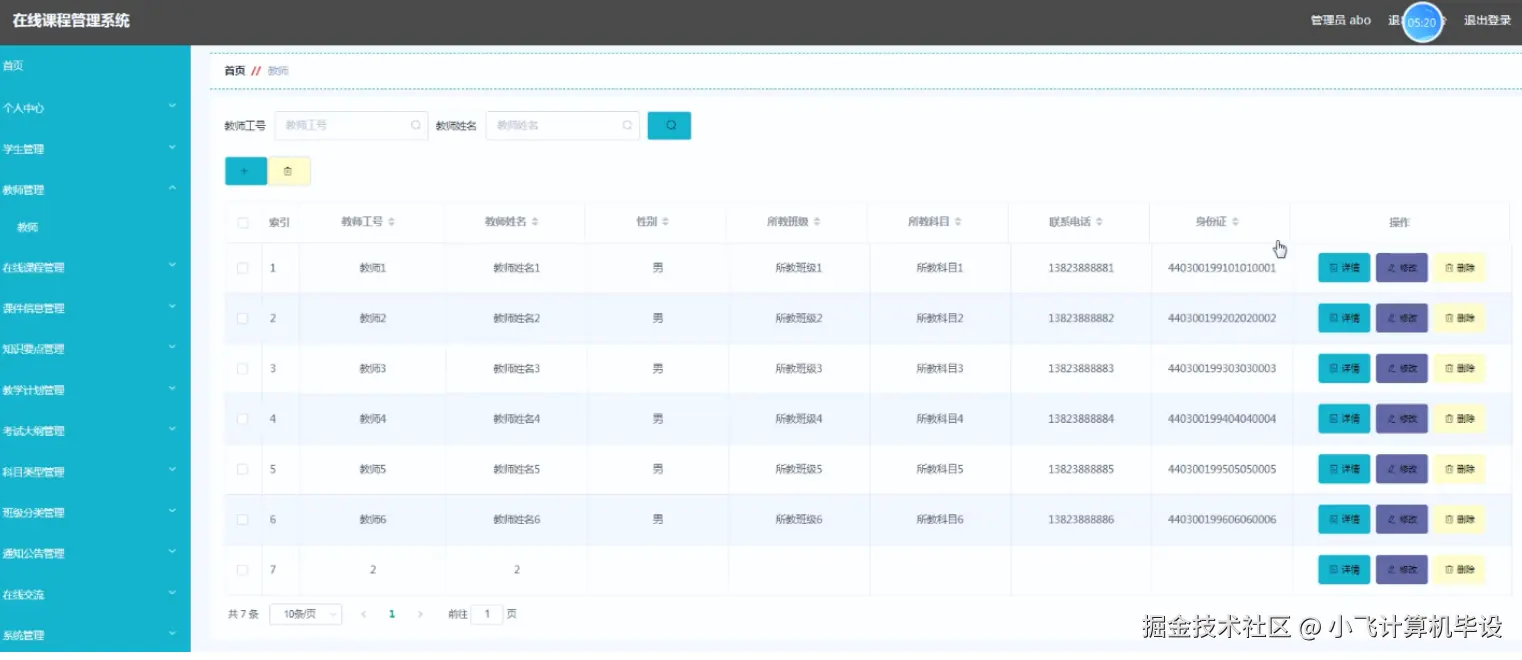Open 详情 for row 教师1

point(1344,268)
